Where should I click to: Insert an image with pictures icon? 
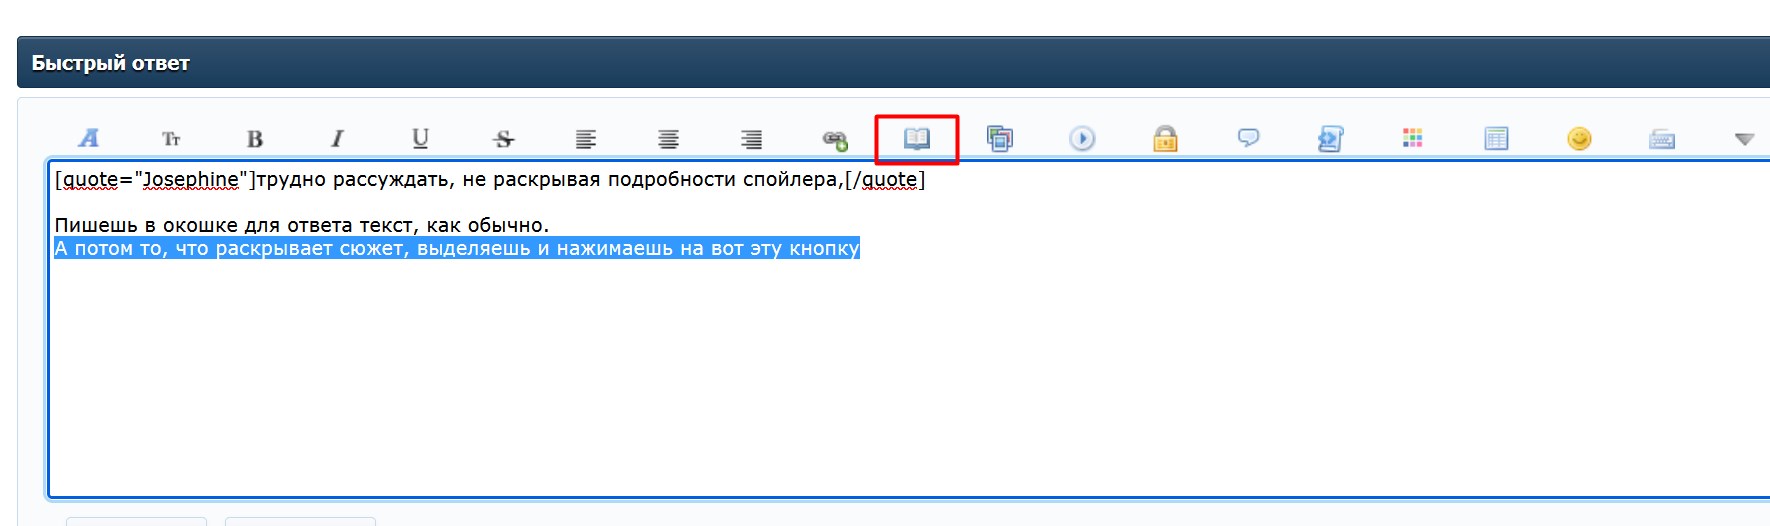point(1000,138)
